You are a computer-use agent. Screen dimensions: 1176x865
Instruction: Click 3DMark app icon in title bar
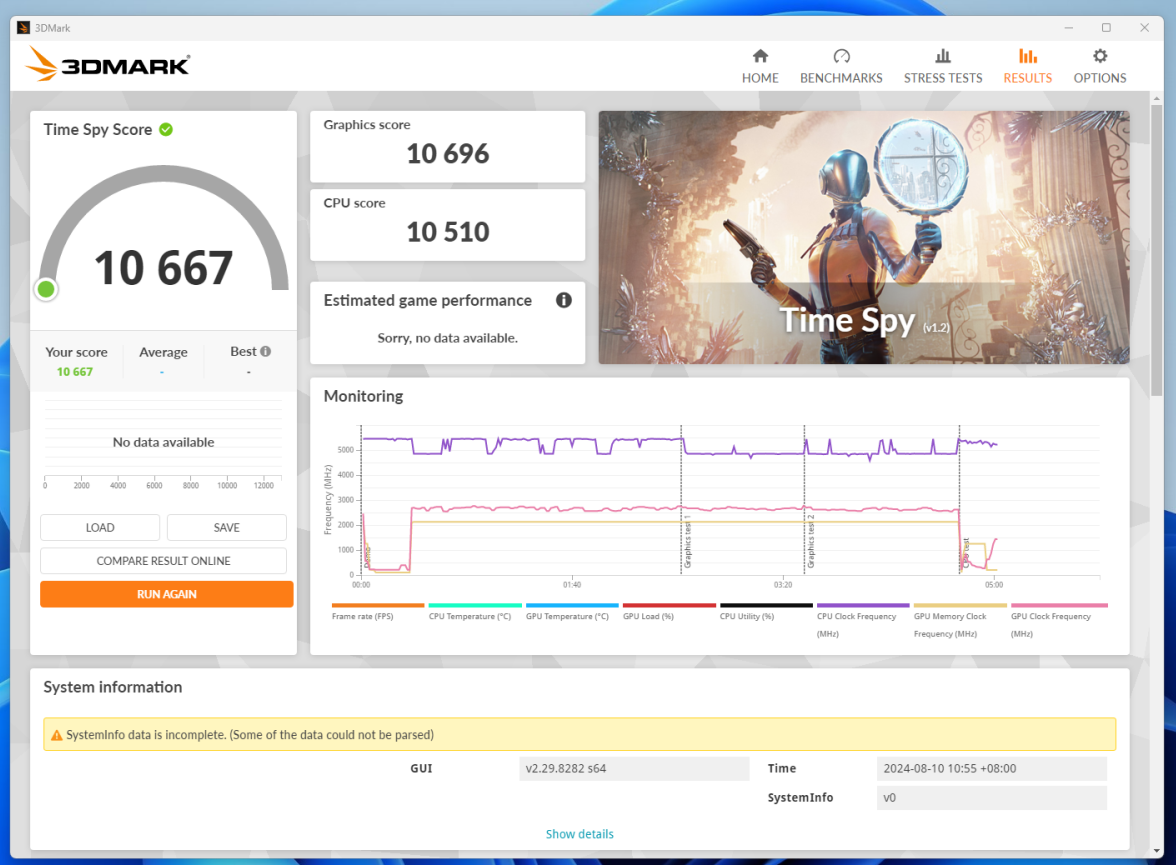click(23, 28)
